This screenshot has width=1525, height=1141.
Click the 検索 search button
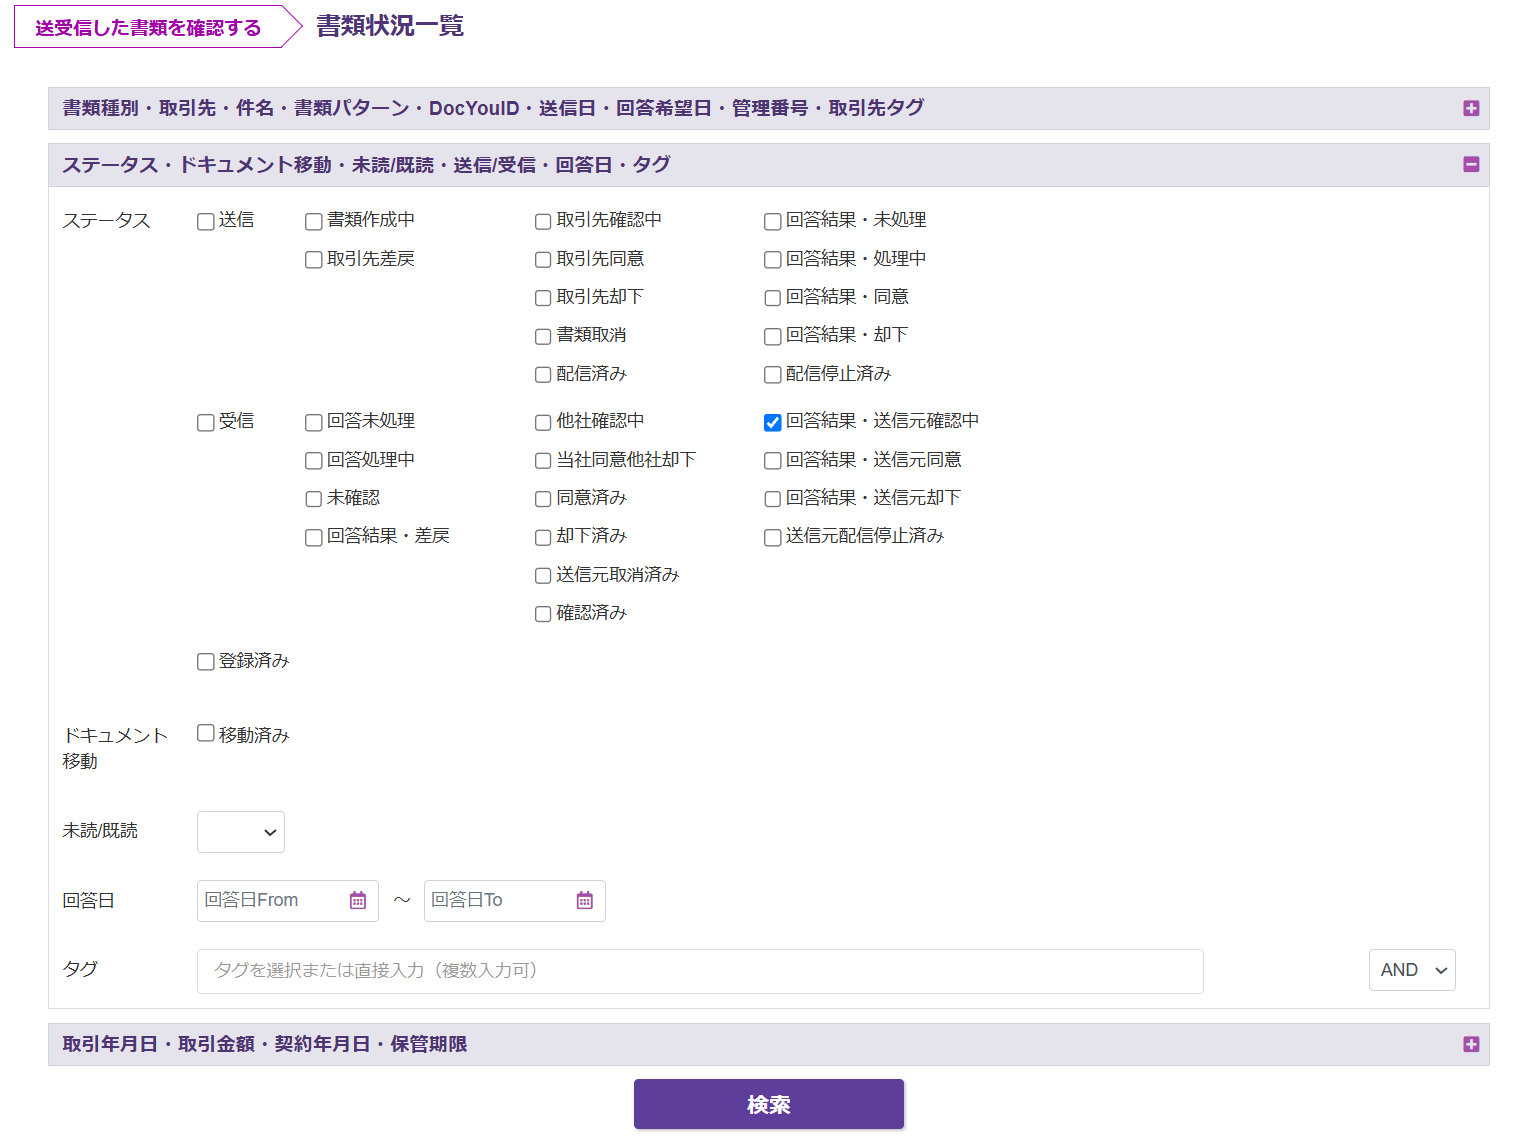tap(769, 1104)
